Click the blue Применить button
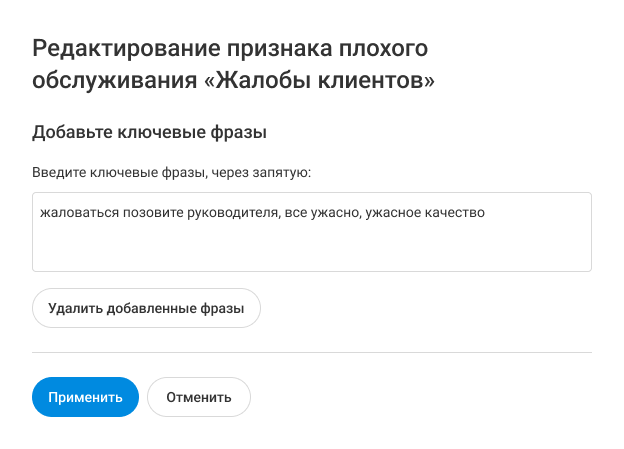The image size is (624, 449). 85,397
